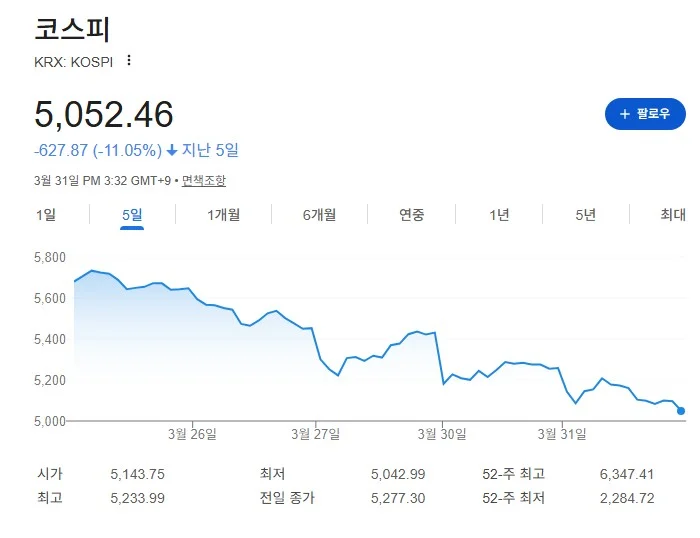Image resolution: width=700 pixels, height=538 pixels.
Task: Select the 5일 time range tab
Action: click(132, 215)
